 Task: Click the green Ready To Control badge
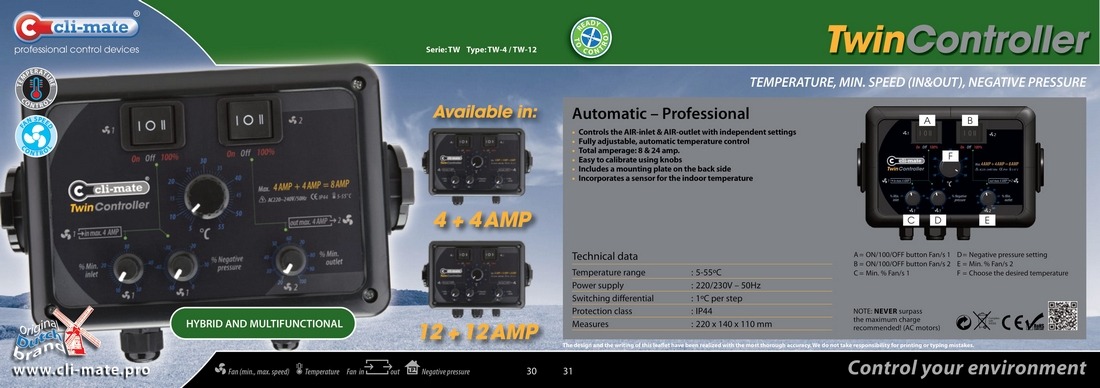pyautogui.click(x=591, y=37)
